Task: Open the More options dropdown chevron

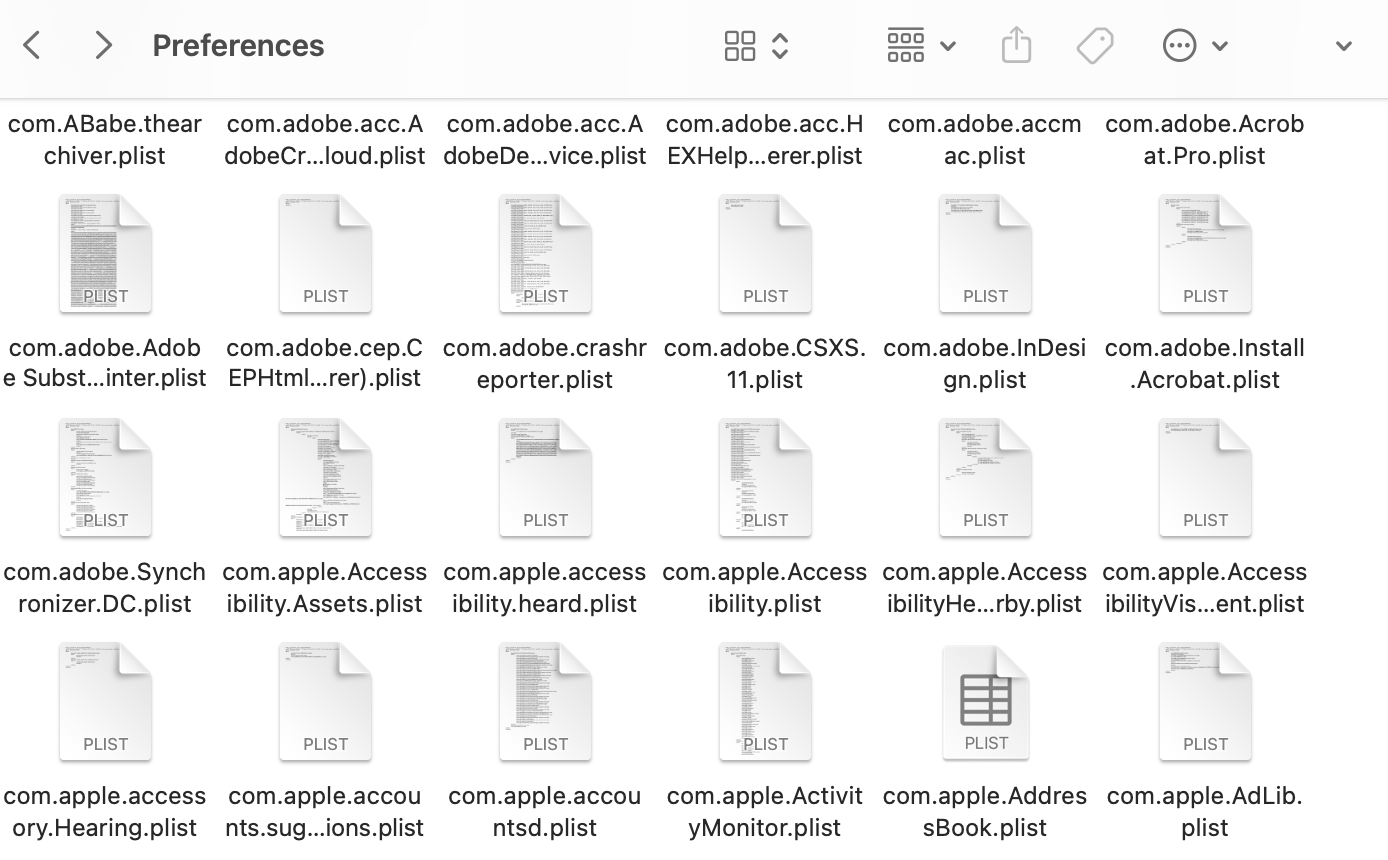Action: (x=1218, y=45)
